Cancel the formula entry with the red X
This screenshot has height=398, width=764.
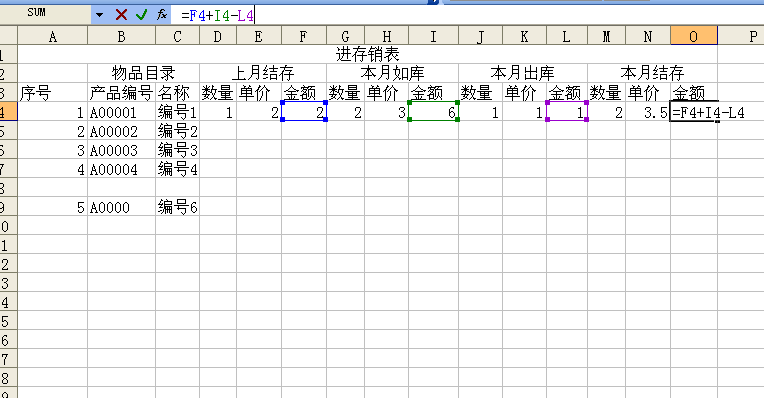121,15
